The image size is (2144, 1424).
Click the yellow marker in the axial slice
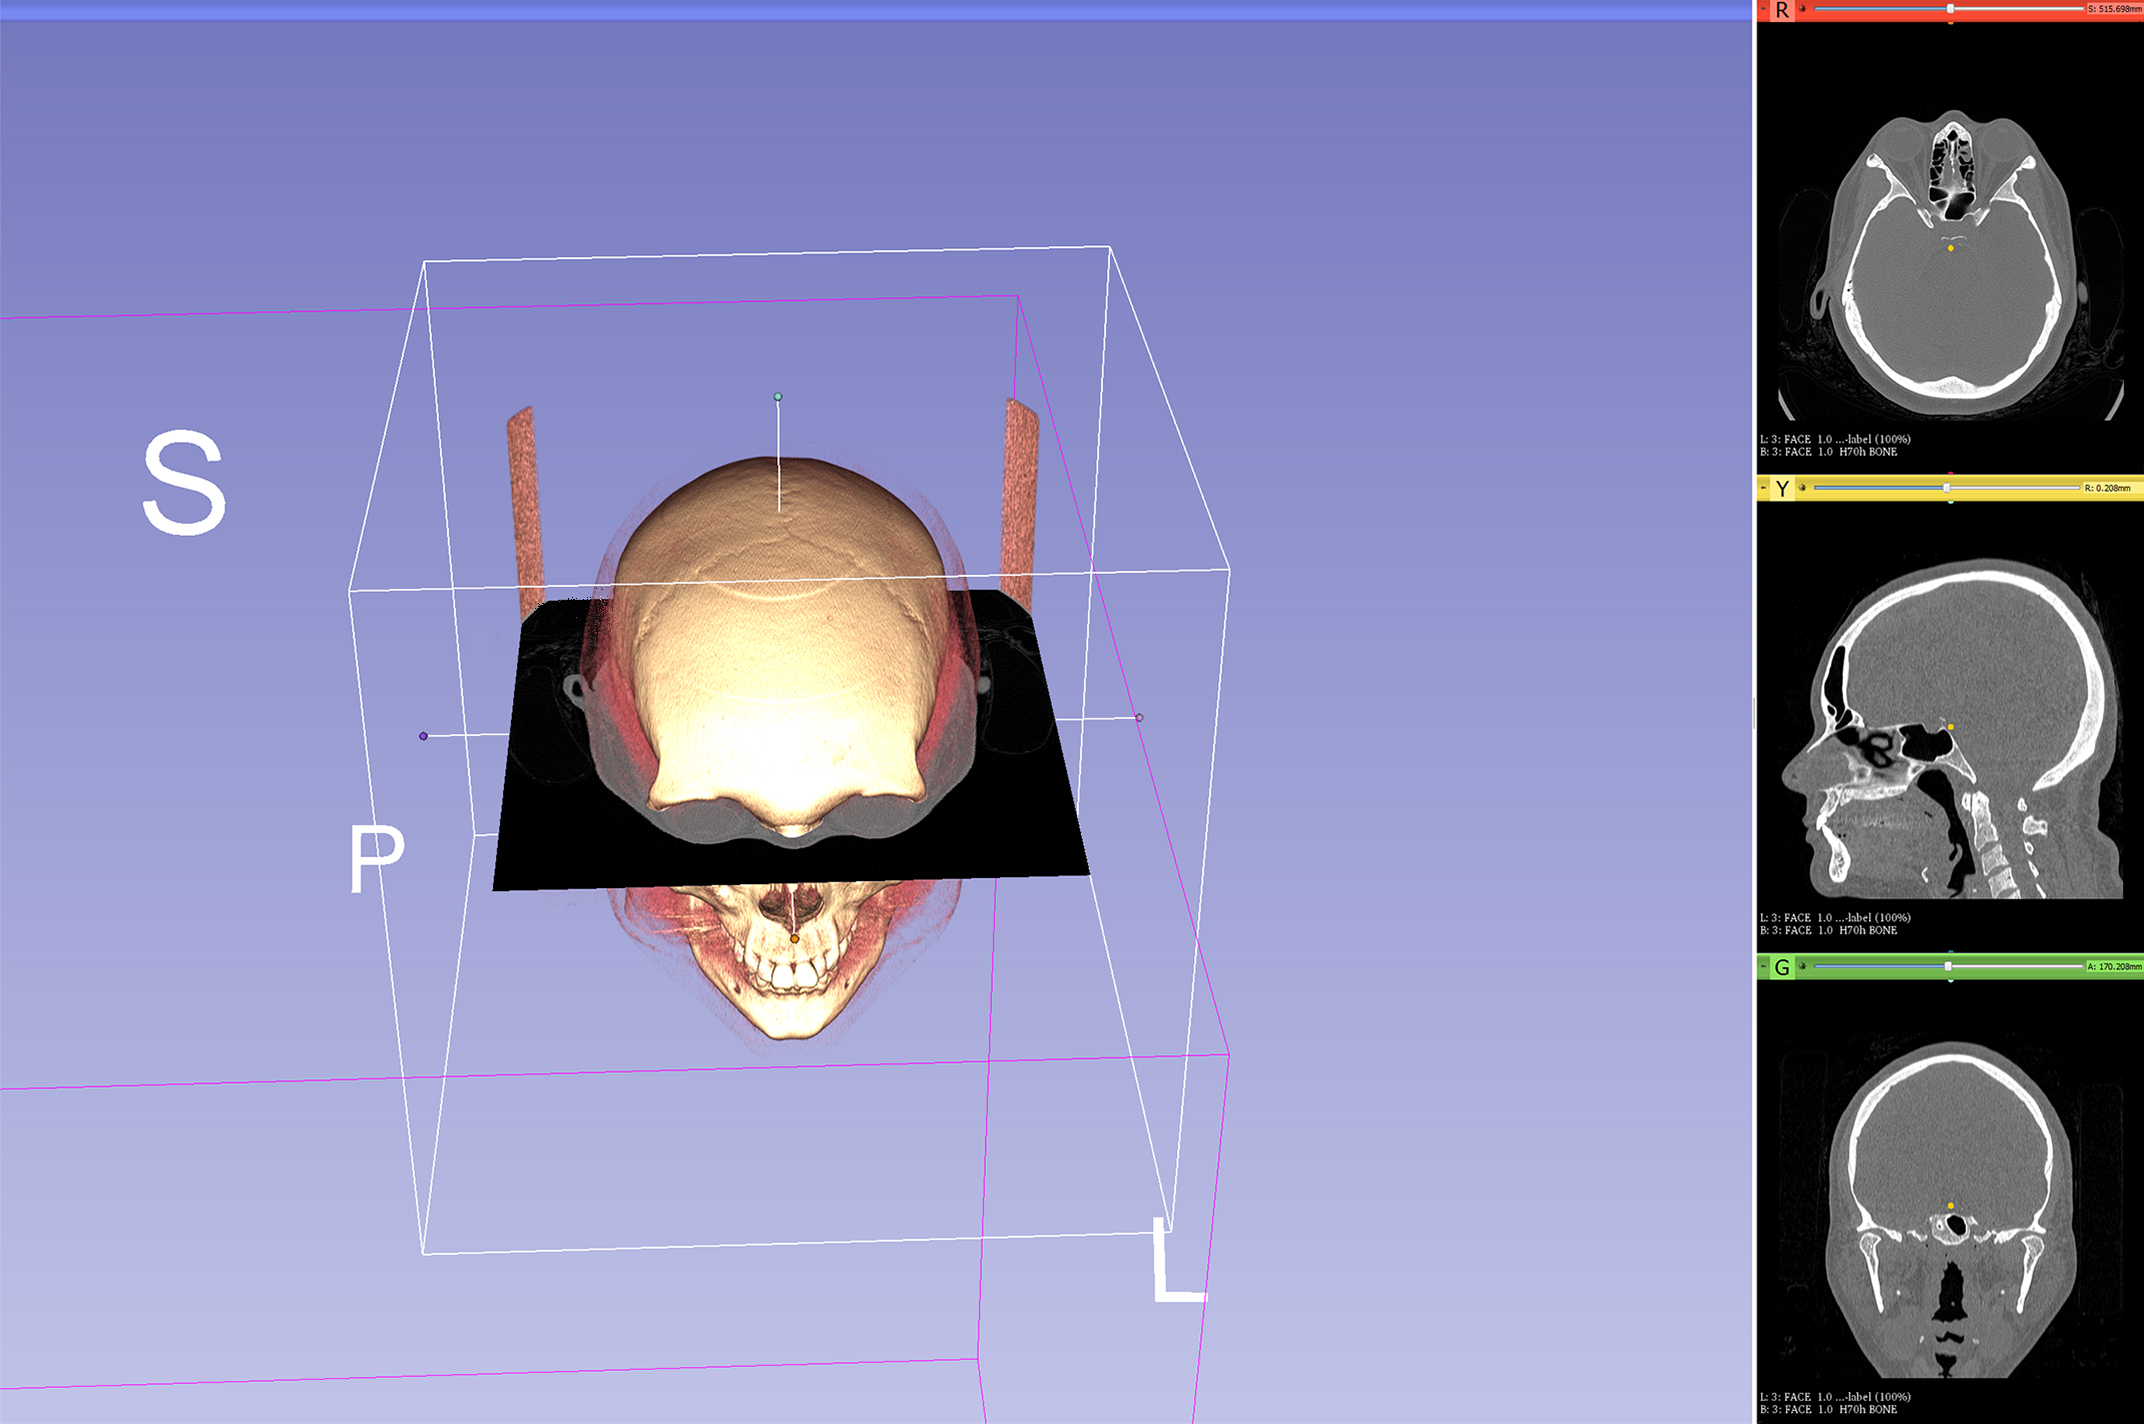pos(1951,248)
